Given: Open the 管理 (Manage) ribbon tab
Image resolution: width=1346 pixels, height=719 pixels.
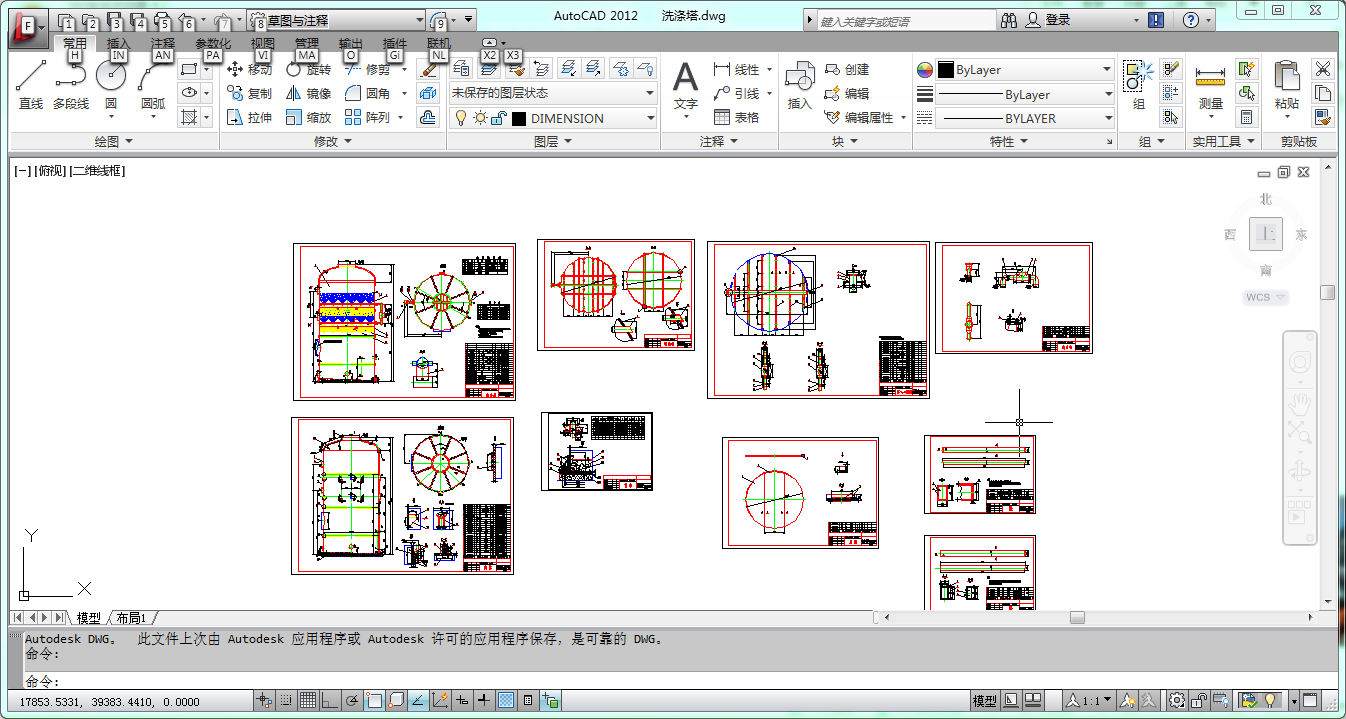Looking at the screenshot, I should [306, 43].
